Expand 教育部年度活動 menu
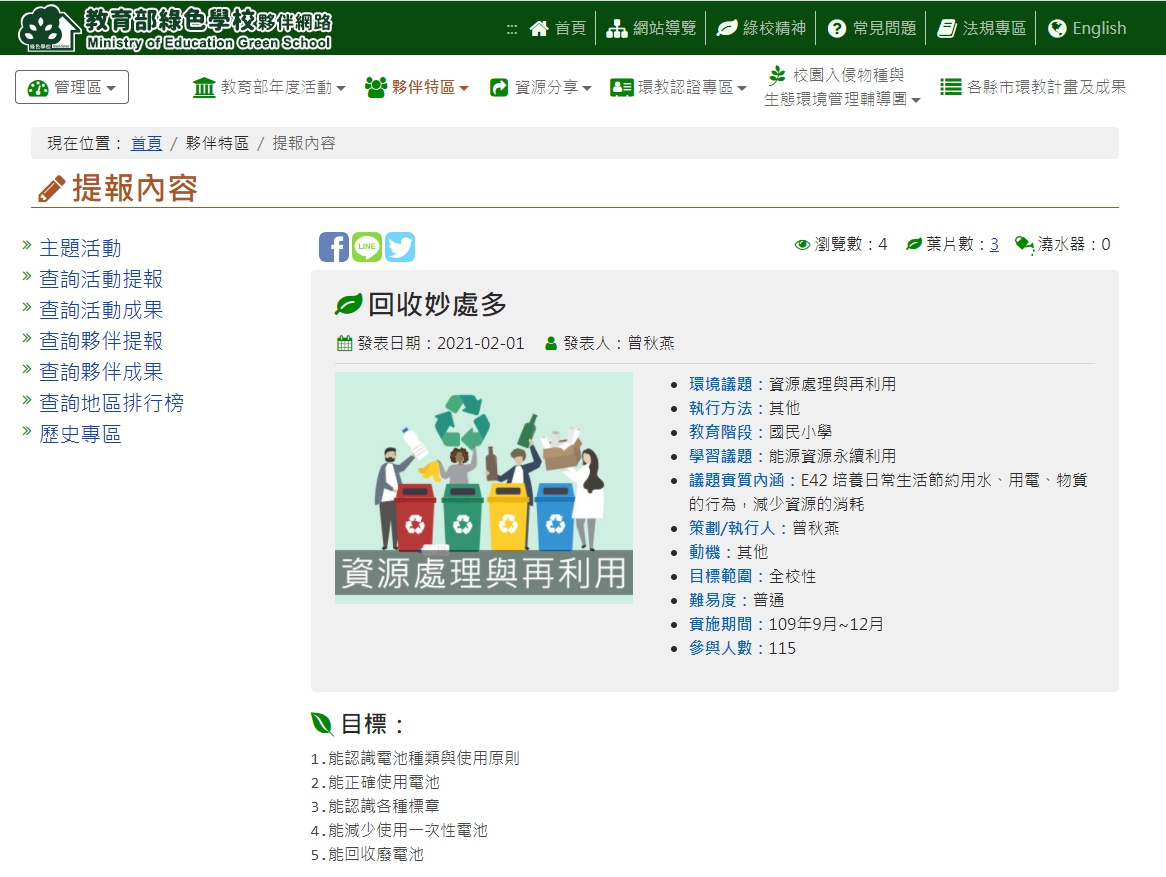 (x=269, y=88)
